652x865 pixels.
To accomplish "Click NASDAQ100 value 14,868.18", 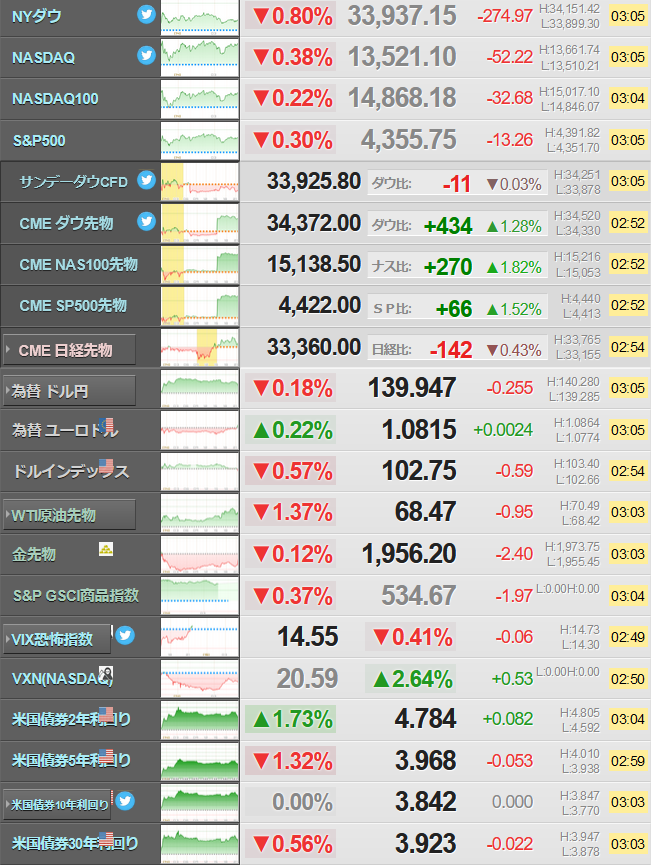I will pos(402,98).
